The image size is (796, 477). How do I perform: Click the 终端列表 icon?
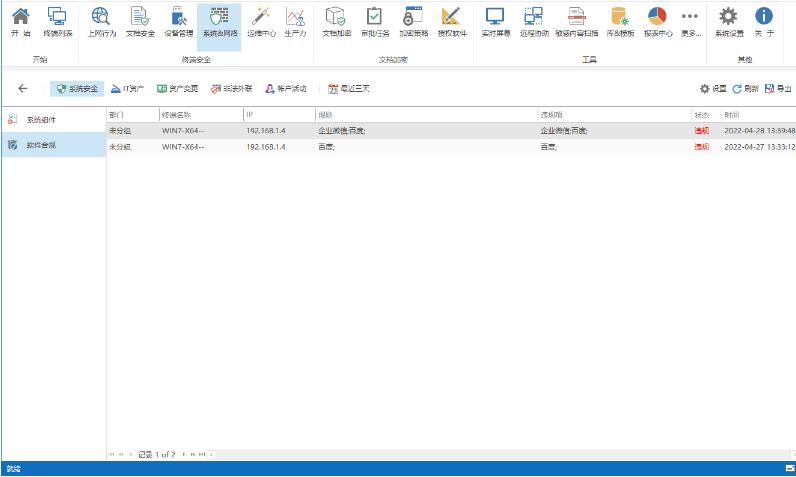click(57, 22)
